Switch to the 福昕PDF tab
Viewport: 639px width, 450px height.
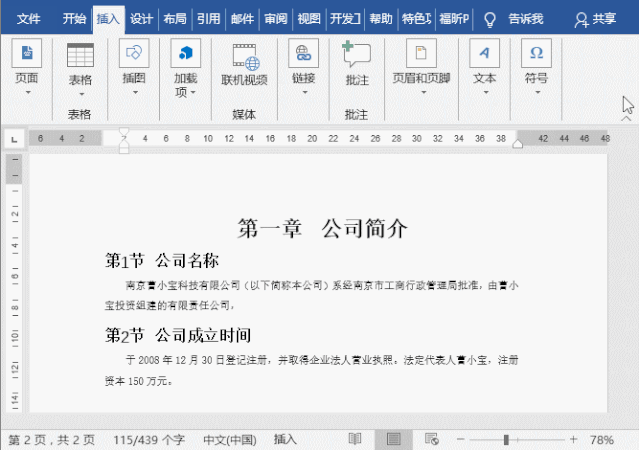click(x=454, y=19)
